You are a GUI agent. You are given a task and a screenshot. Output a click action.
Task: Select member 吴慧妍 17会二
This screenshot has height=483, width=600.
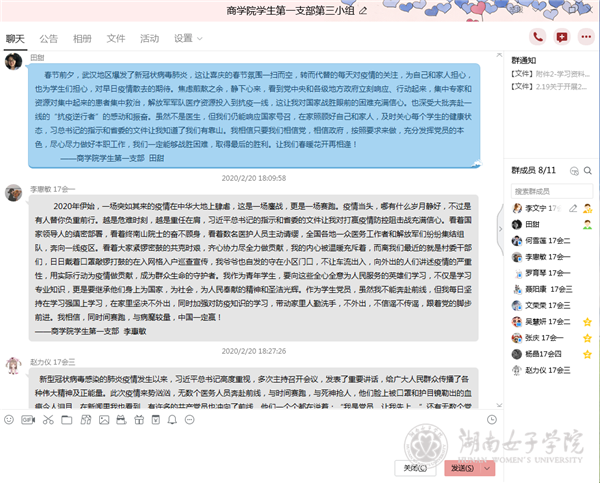(552, 322)
